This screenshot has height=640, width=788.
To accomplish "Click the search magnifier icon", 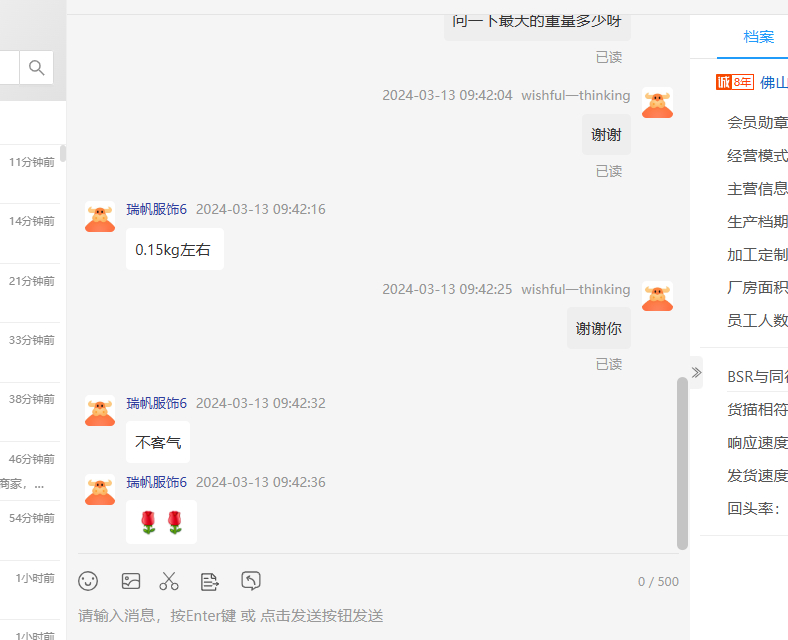I will point(36,67).
